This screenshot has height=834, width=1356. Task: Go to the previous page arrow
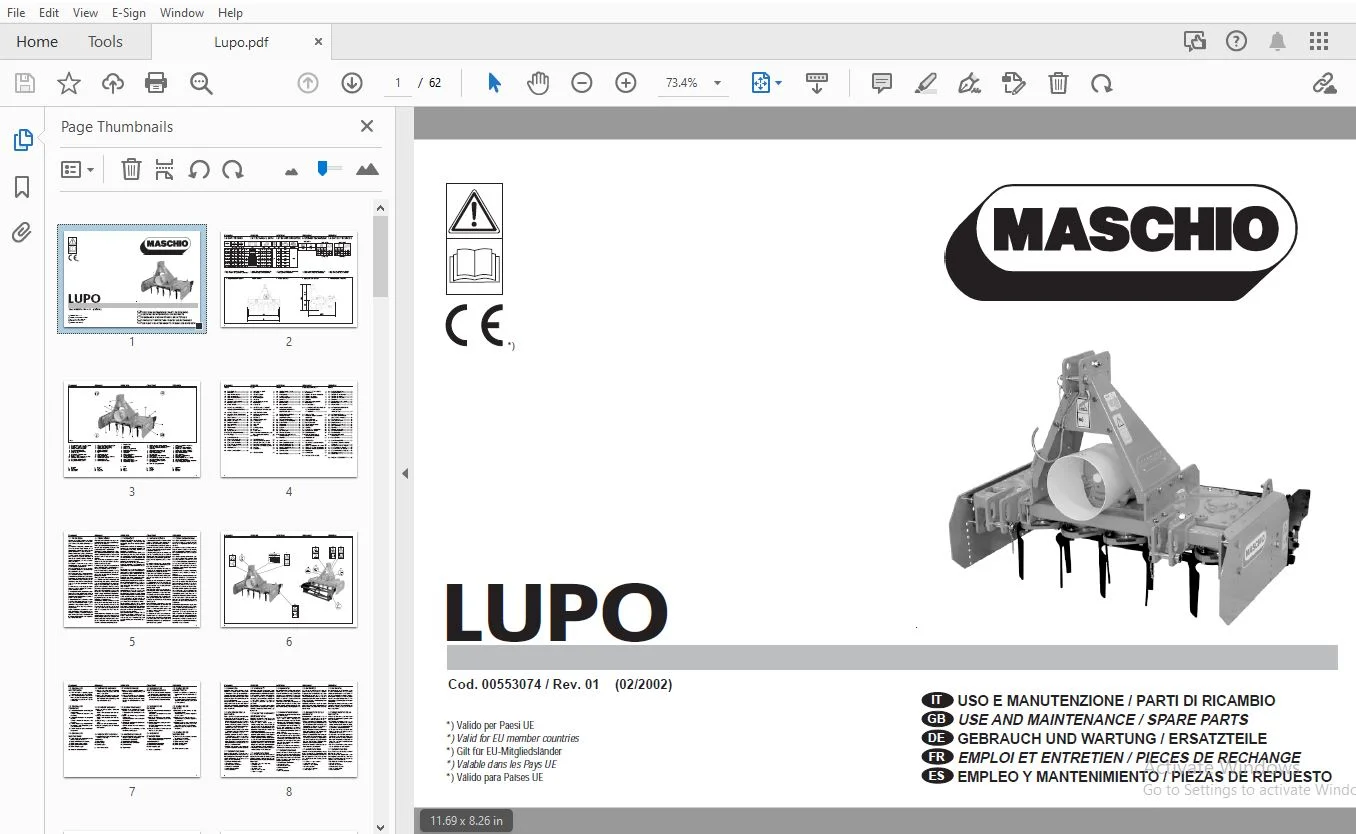coord(308,83)
